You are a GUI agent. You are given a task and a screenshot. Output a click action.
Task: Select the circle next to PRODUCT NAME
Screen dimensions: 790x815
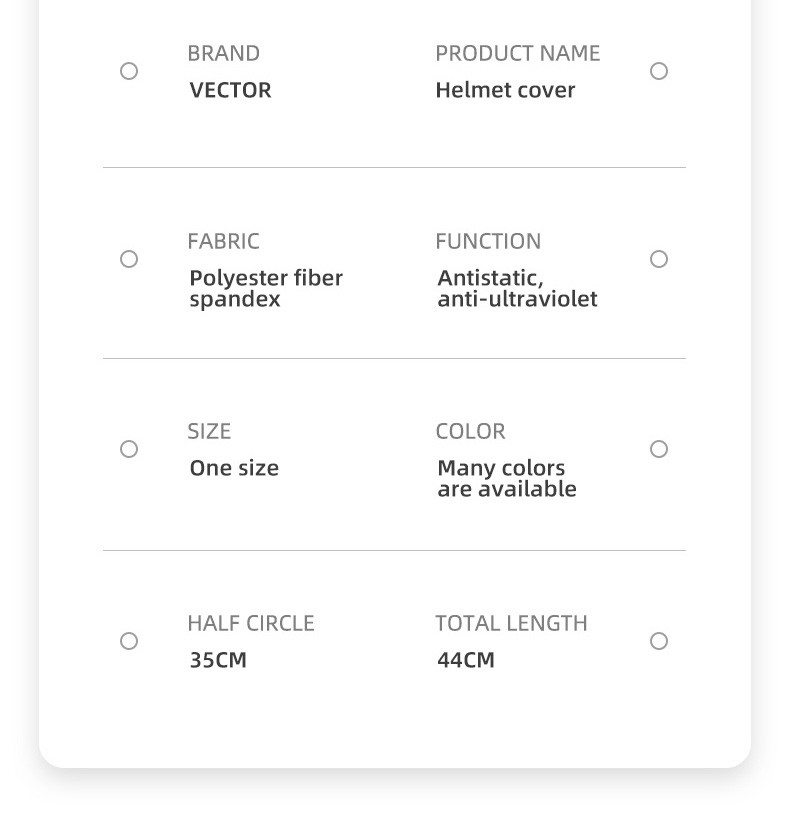(x=659, y=71)
